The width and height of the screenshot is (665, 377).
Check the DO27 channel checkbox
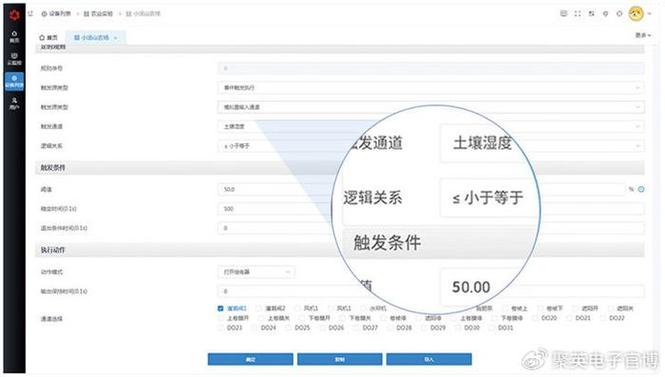pyautogui.click(x=356, y=327)
